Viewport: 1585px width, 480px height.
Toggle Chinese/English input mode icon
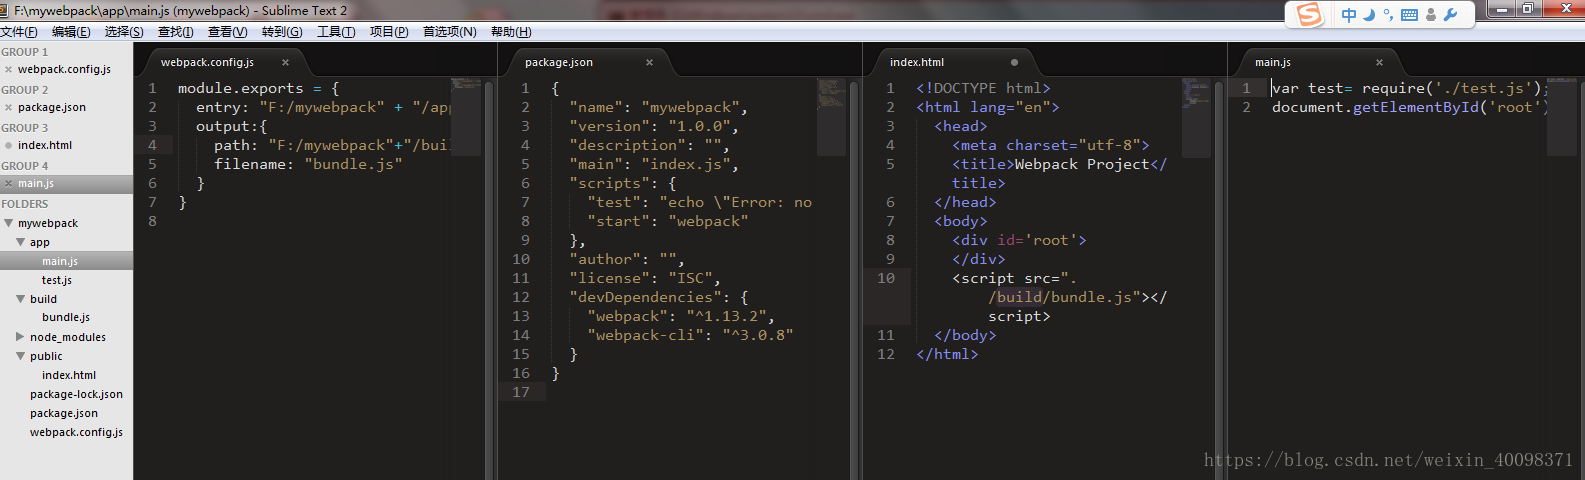point(1349,15)
